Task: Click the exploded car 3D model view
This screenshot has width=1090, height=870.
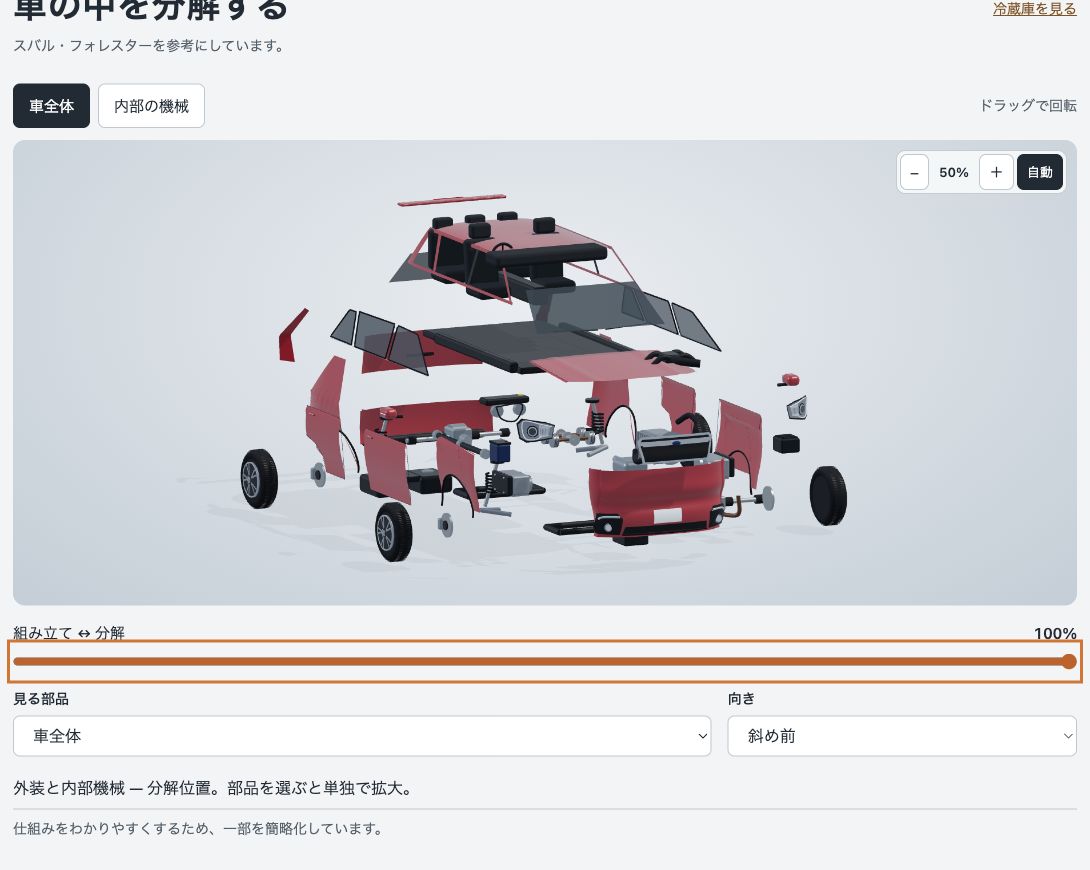Action: [545, 372]
